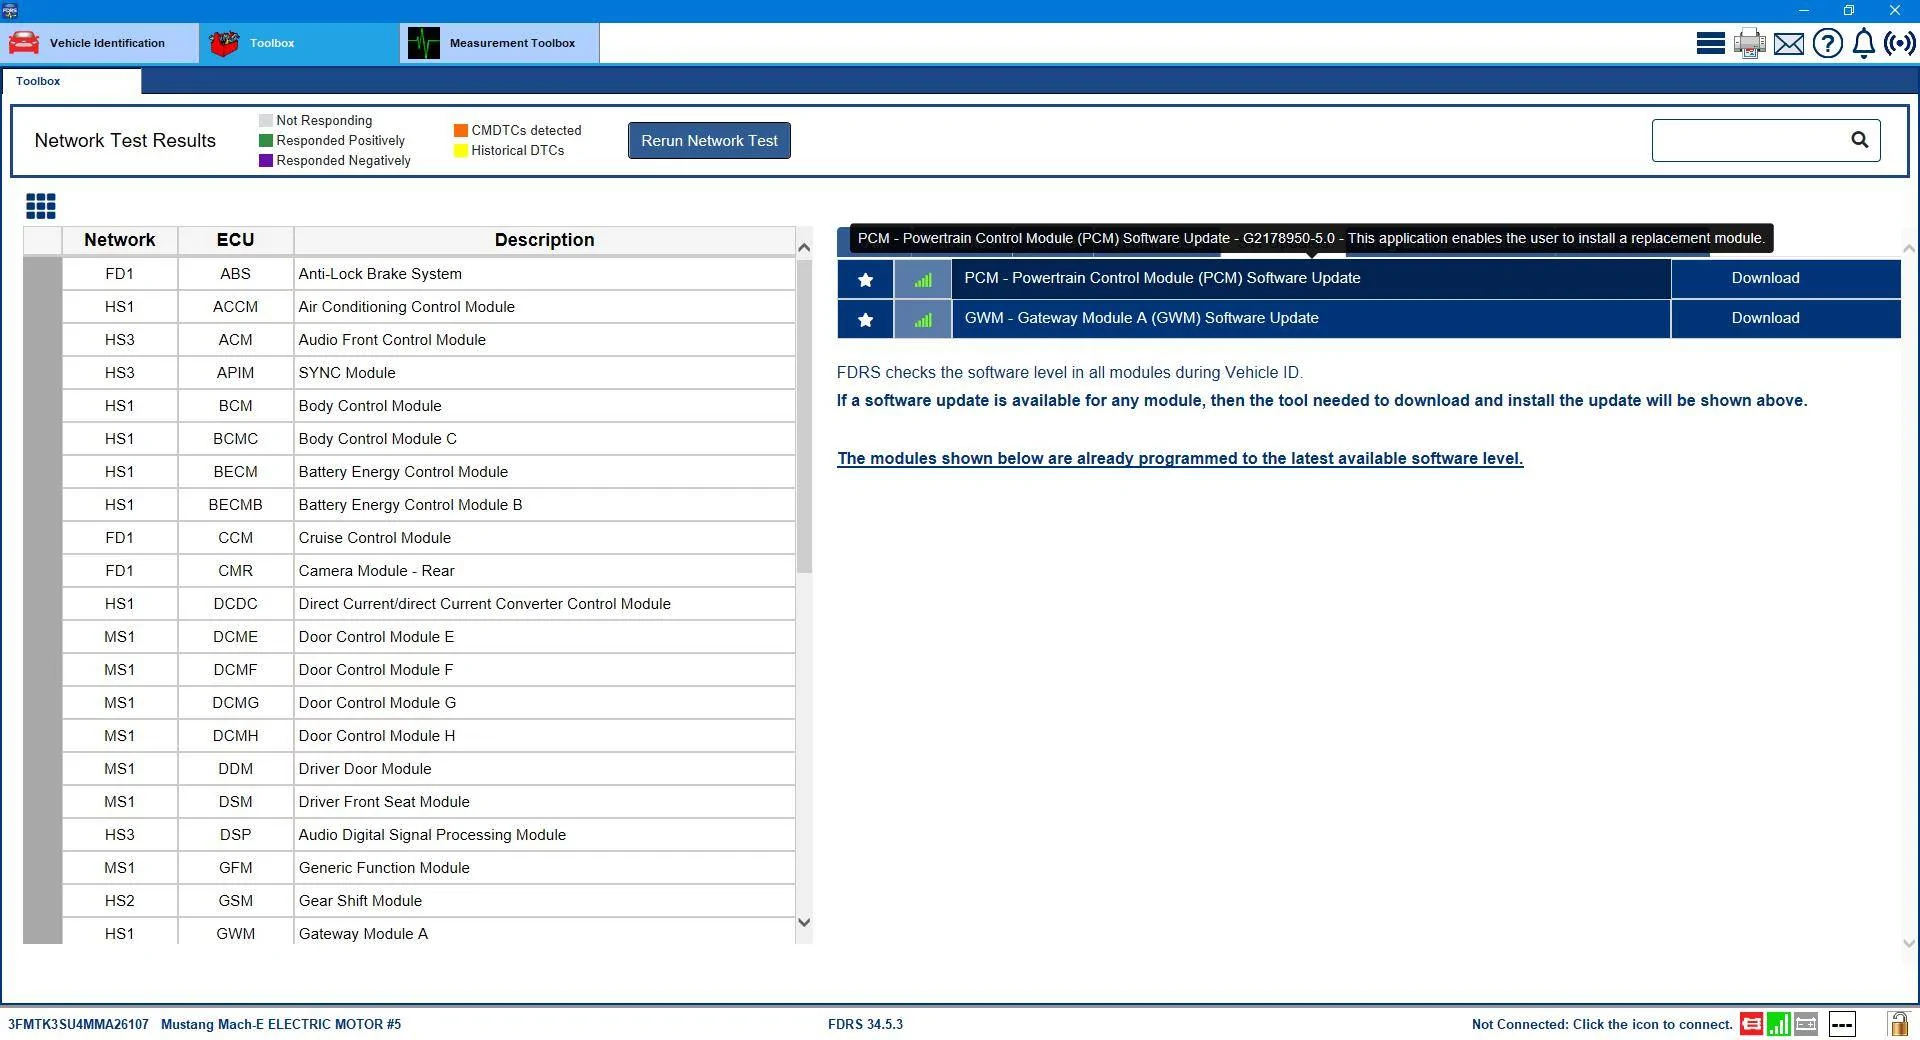
Task: Click the red toolbox icon
Action: (224, 43)
